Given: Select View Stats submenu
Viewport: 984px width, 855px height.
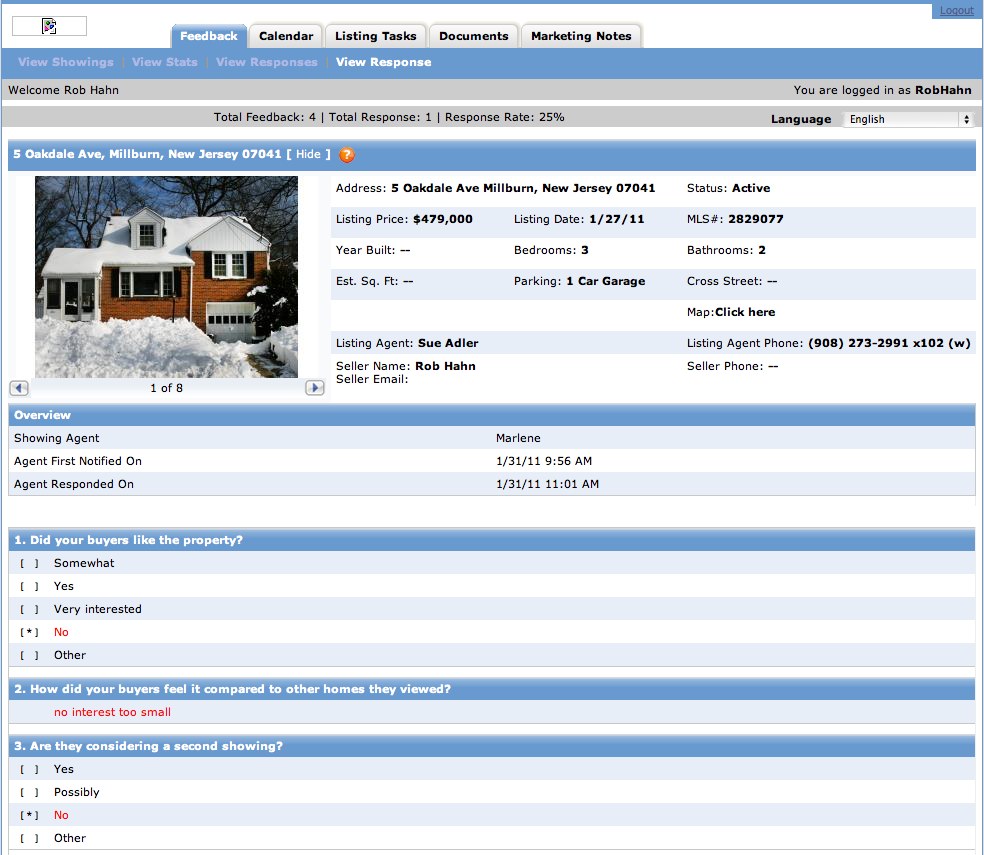Looking at the screenshot, I should [x=165, y=62].
